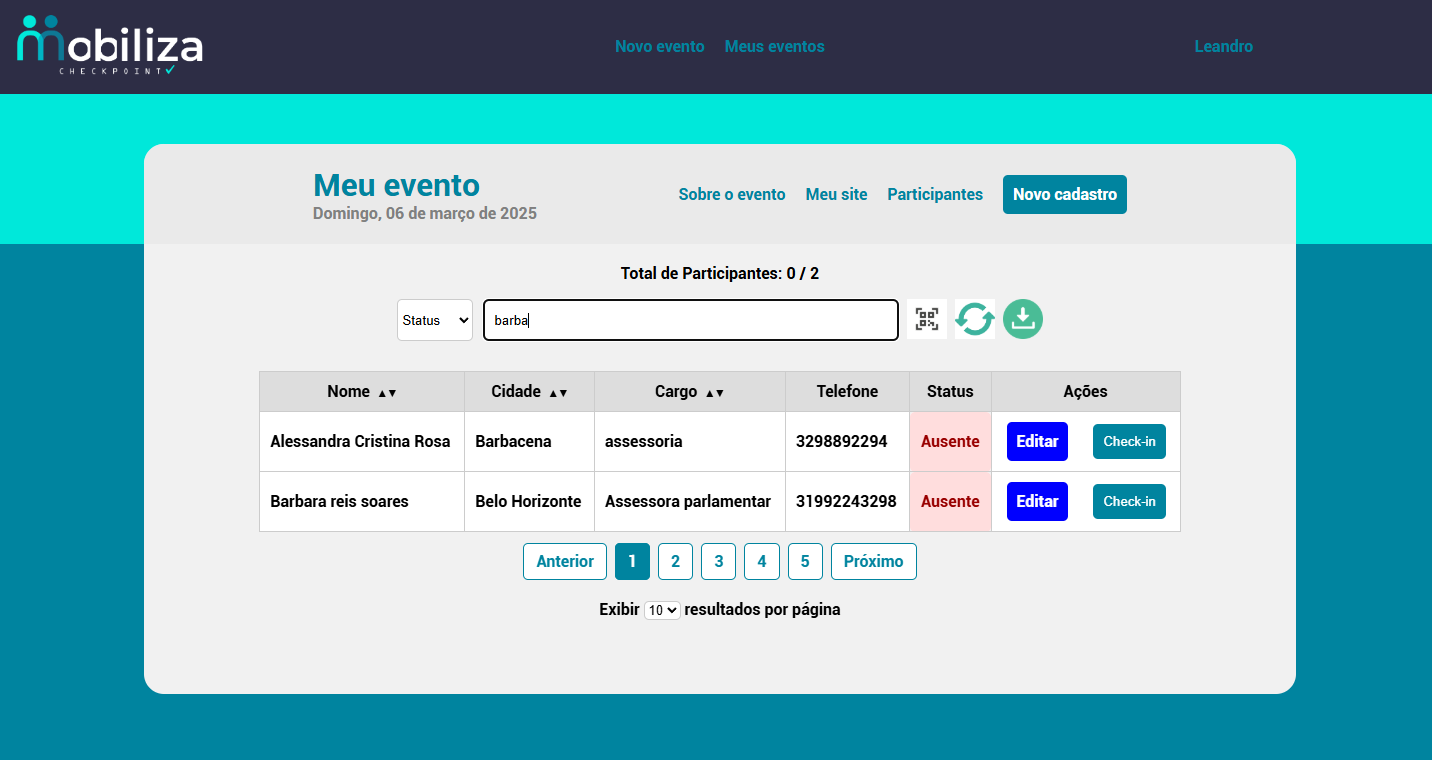Click the green refresh arrows icon
The width and height of the screenshot is (1432, 760).
coord(974,319)
